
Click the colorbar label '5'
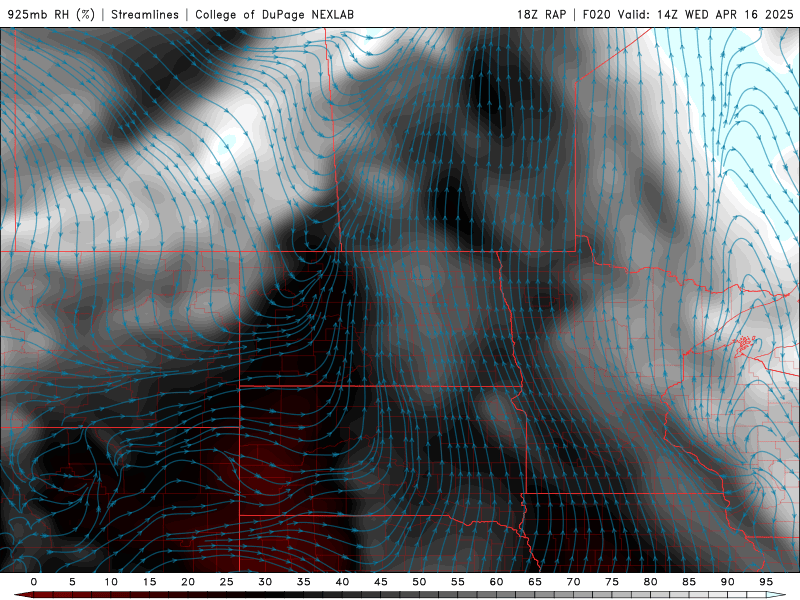coord(72,582)
